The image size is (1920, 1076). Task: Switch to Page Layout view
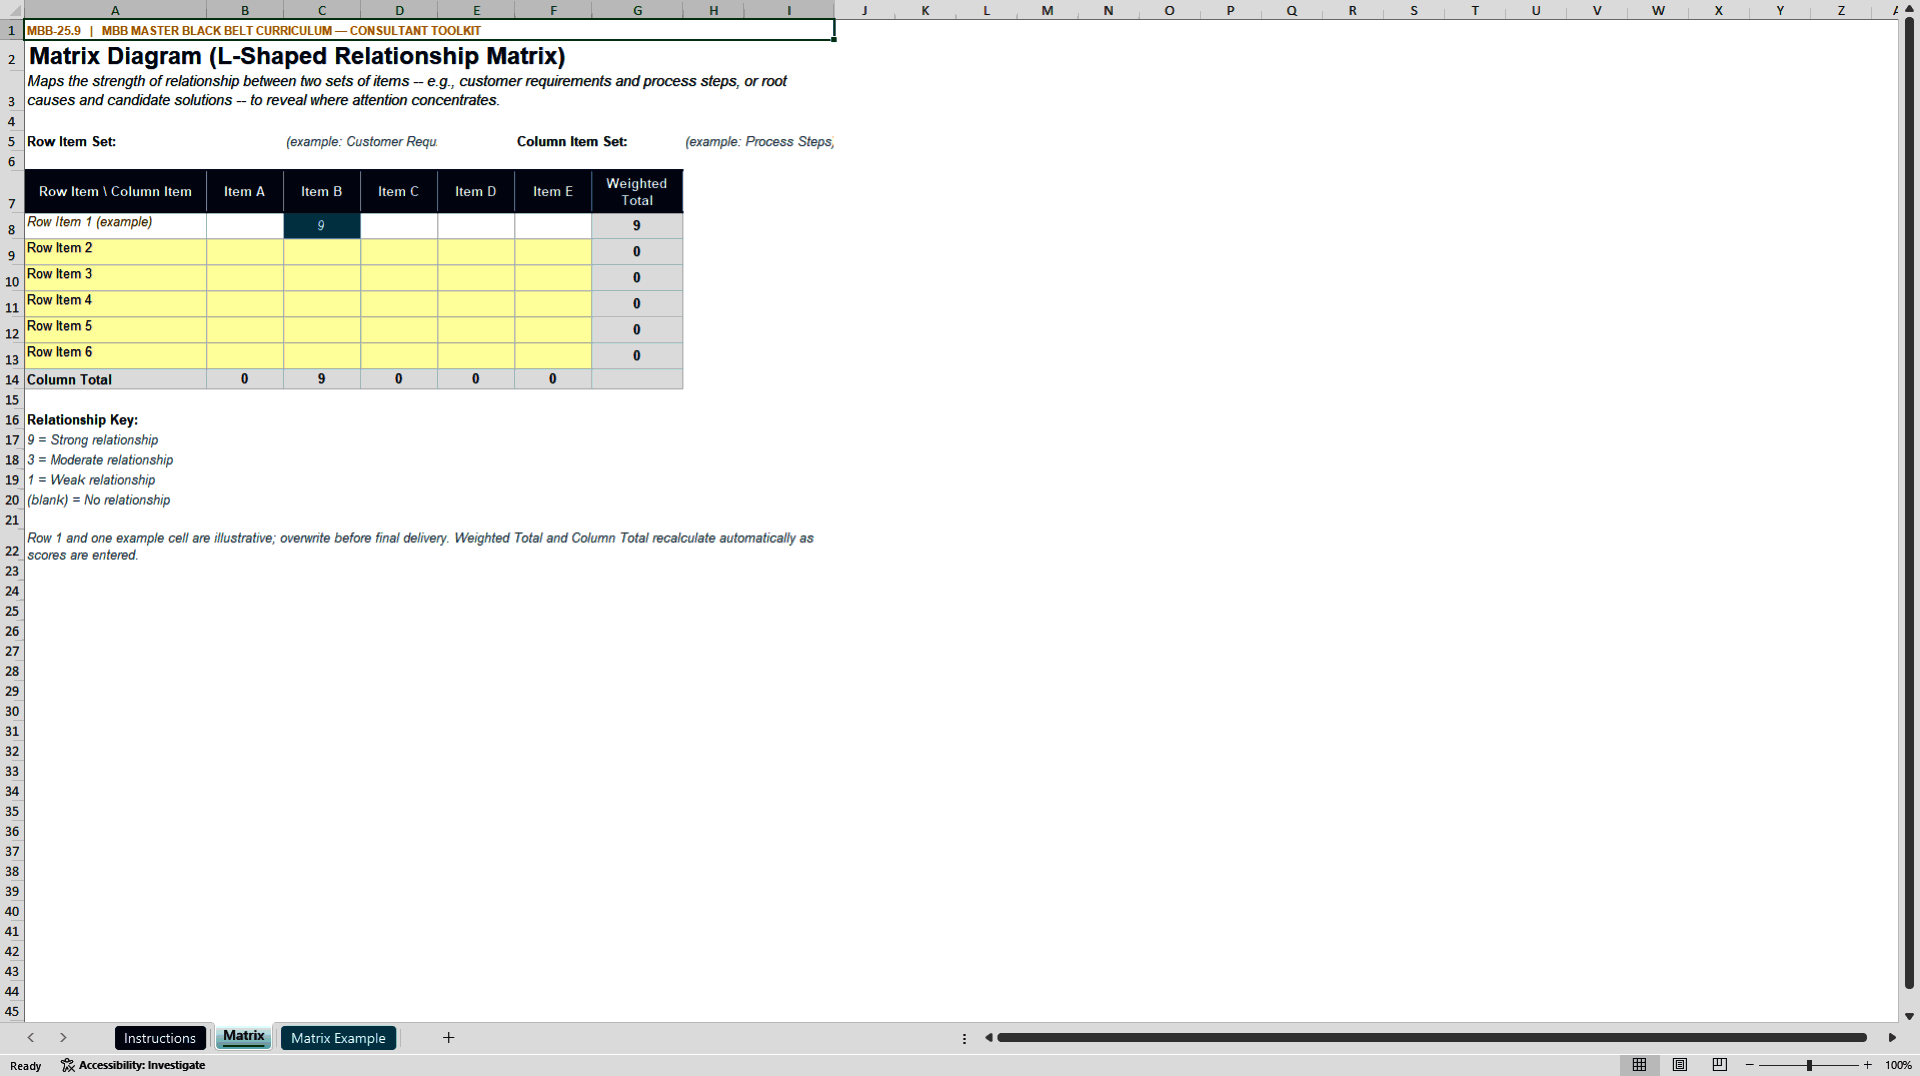[1680, 1065]
